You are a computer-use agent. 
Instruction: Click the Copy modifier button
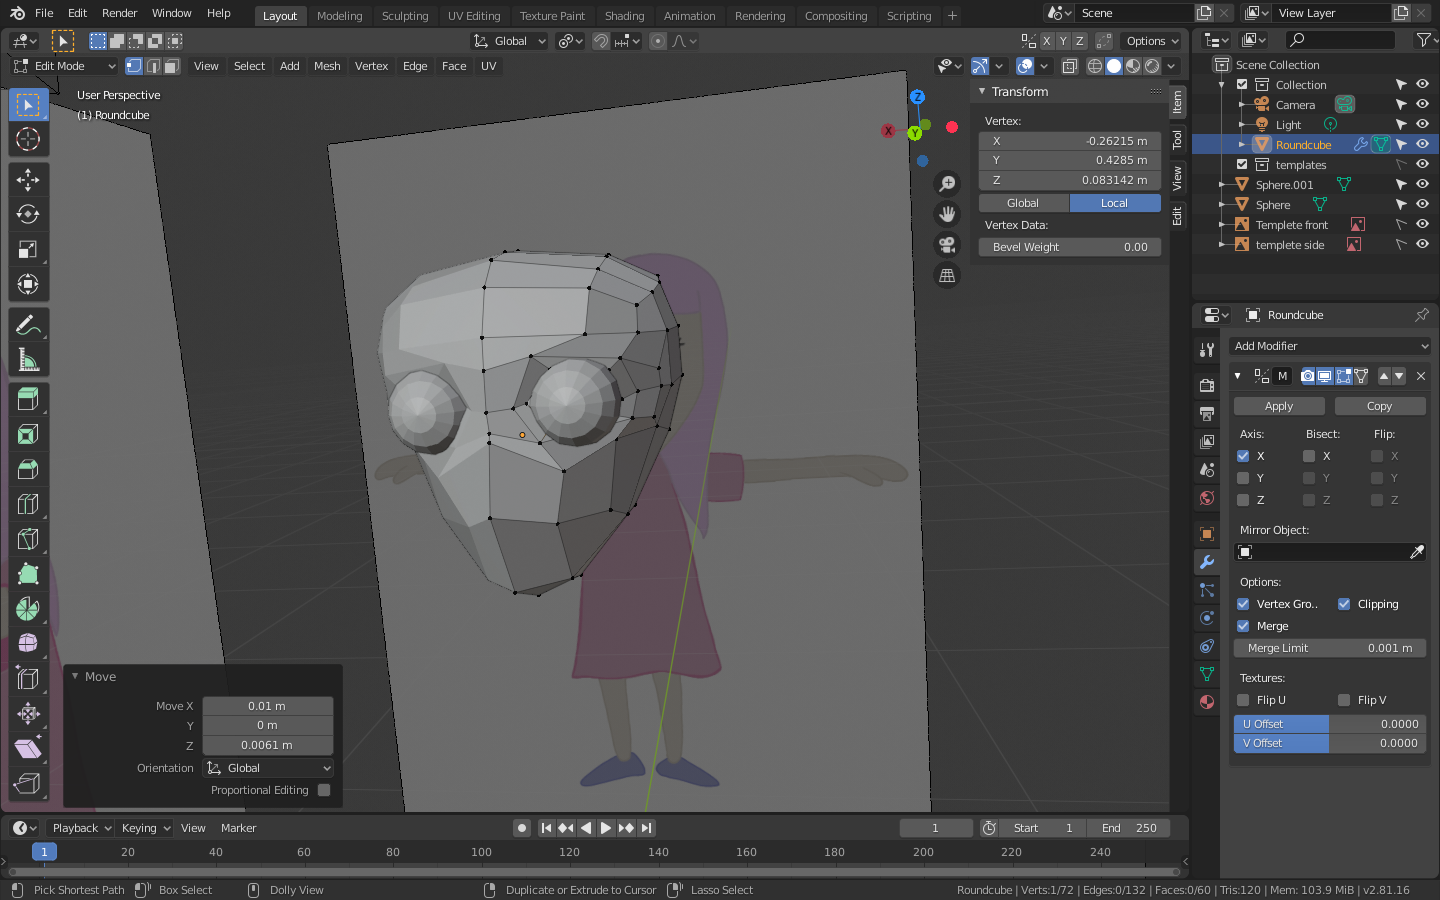pyautogui.click(x=1379, y=406)
